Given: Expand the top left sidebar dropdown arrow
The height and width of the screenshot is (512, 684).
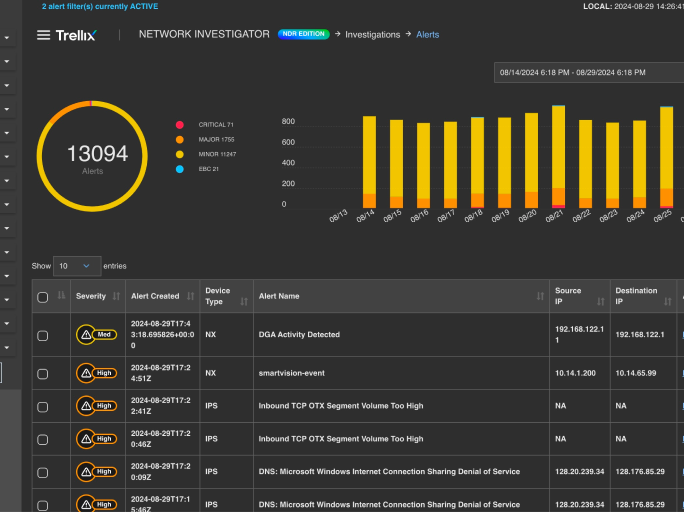Looking at the screenshot, I should [x=7, y=38].
